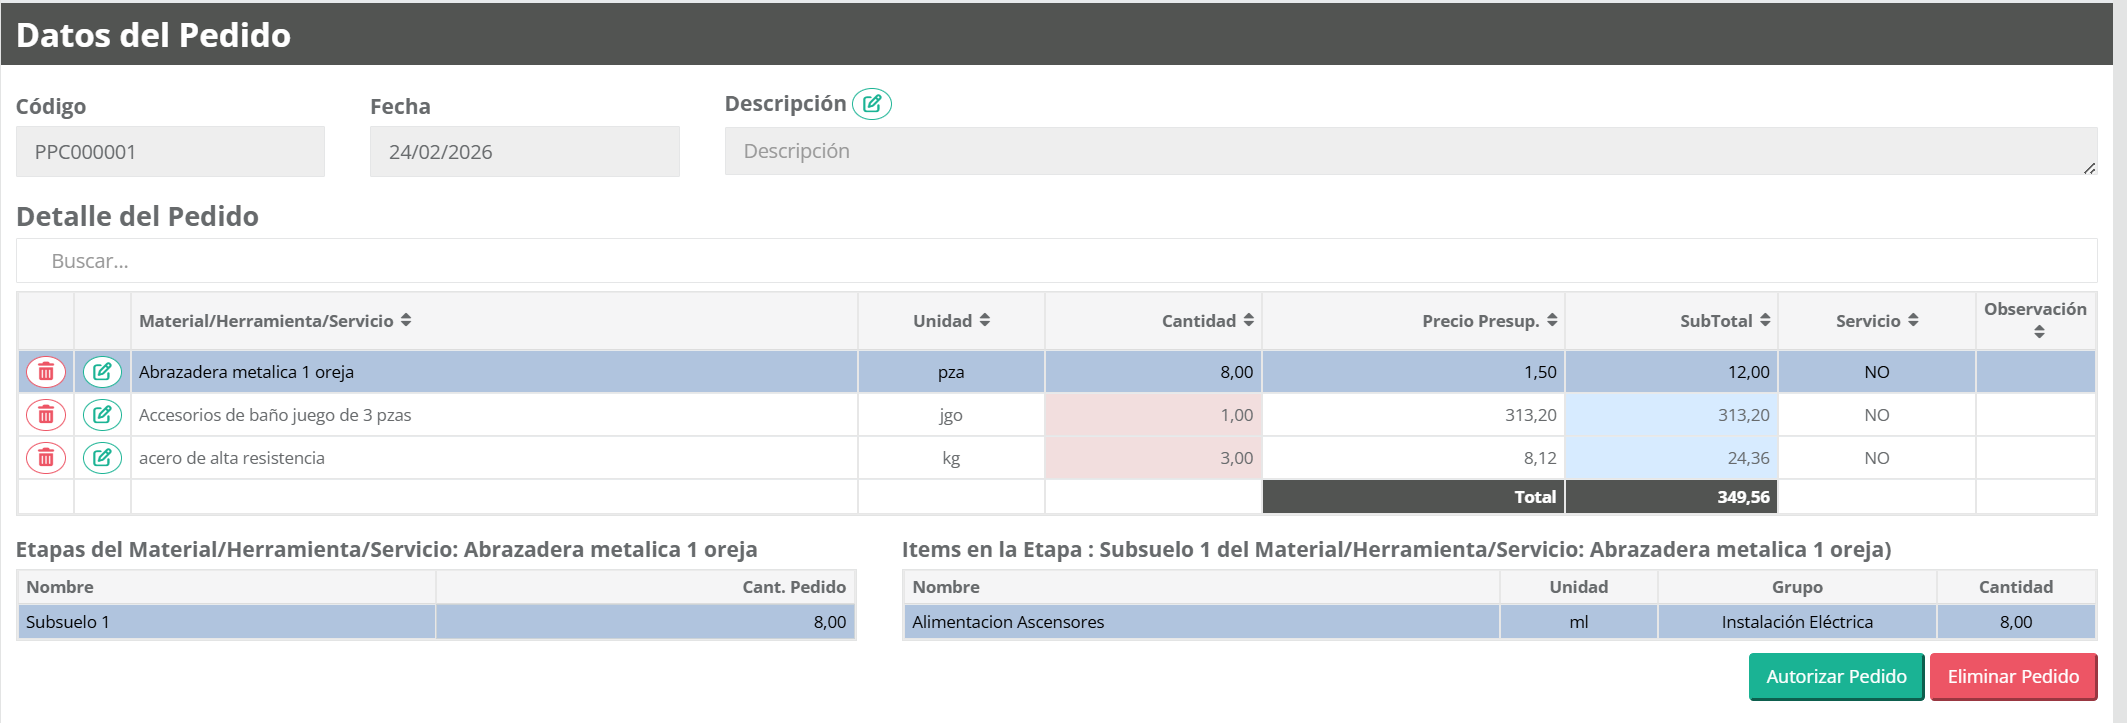Screen dimensions: 2127x723
Task: Edit the acero de alta resistencia row
Action: [x=102, y=458]
